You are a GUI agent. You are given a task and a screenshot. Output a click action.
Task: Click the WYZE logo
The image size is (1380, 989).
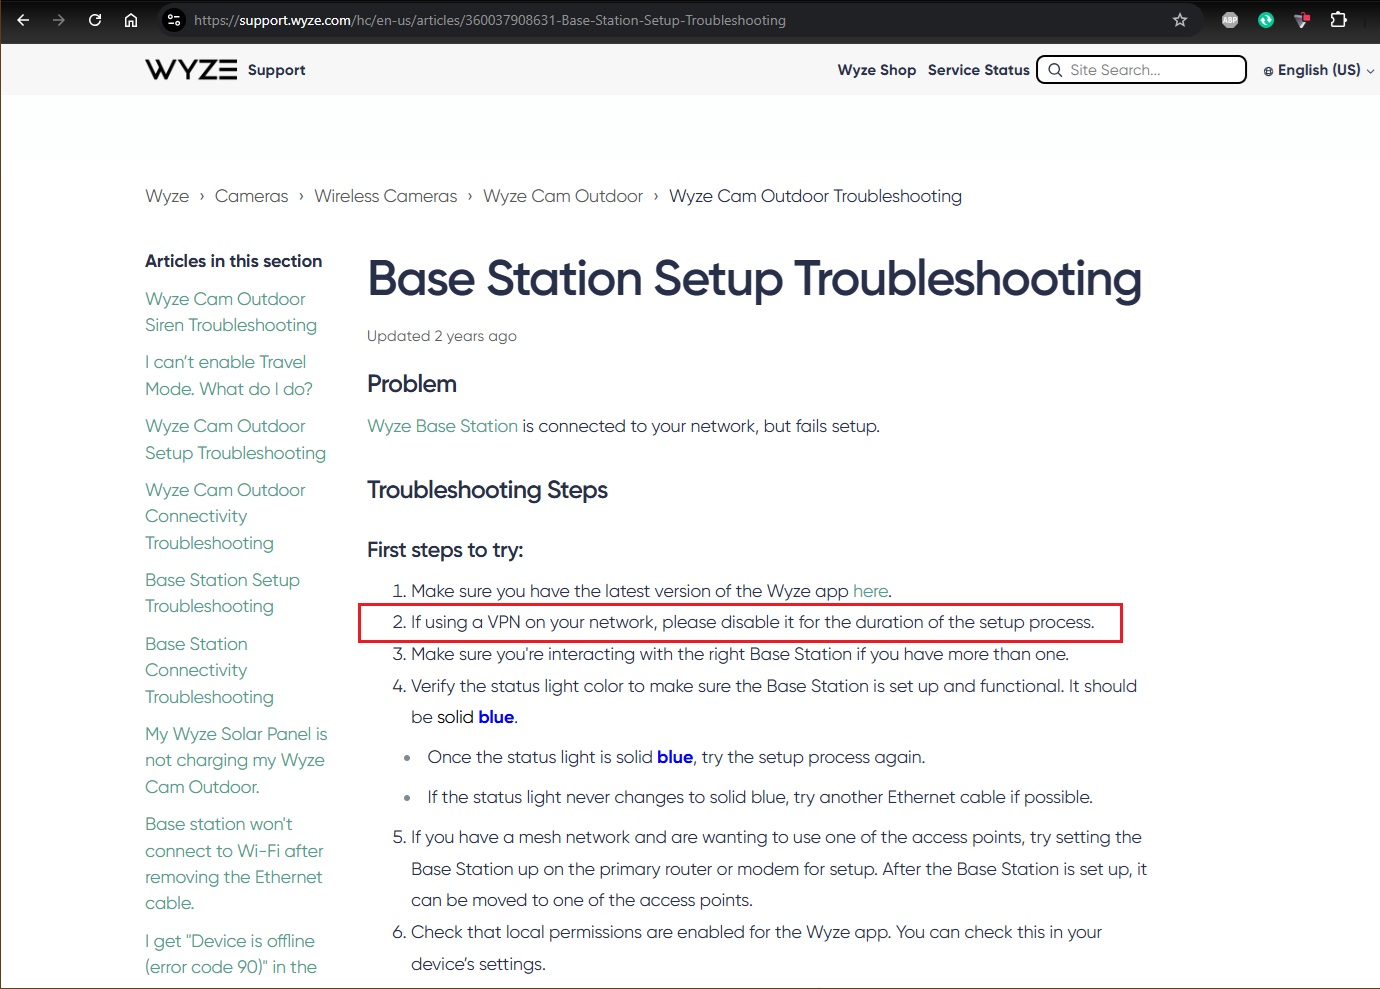pyautogui.click(x=191, y=69)
